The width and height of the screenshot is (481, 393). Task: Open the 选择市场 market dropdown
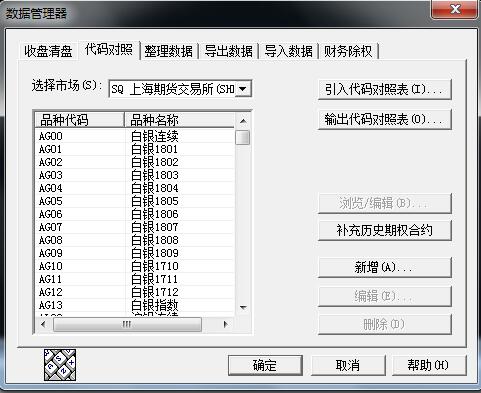click(x=243, y=89)
